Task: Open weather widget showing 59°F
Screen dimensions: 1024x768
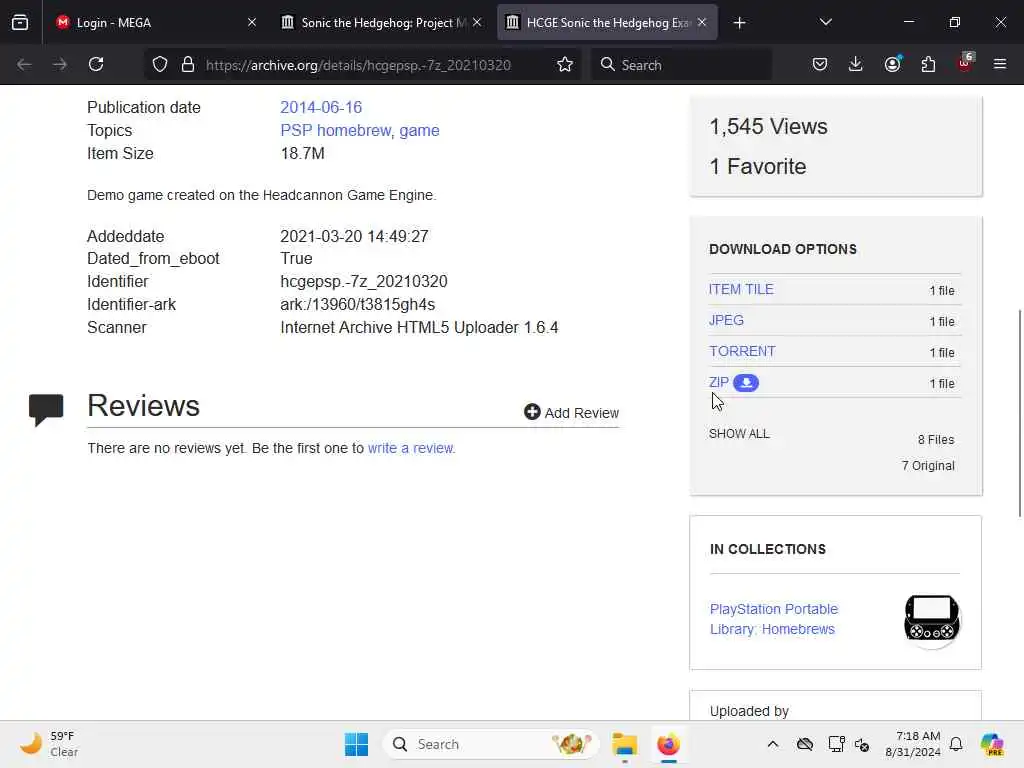Action: pyautogui.click(x=48, y=744)
